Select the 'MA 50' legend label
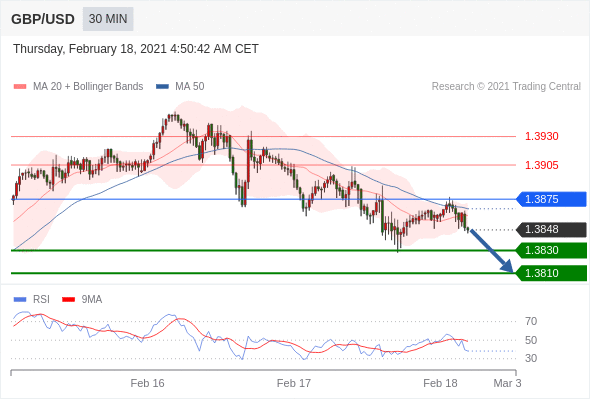Image resolution: width=590 pixels, height=400 pixels. point(190,87)
